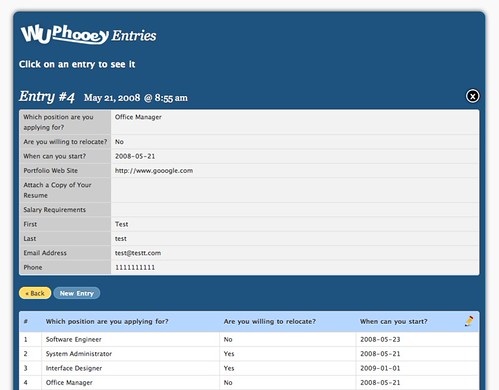Click the 'Office Manager' value in Entry #4

[x=138, y=117]
